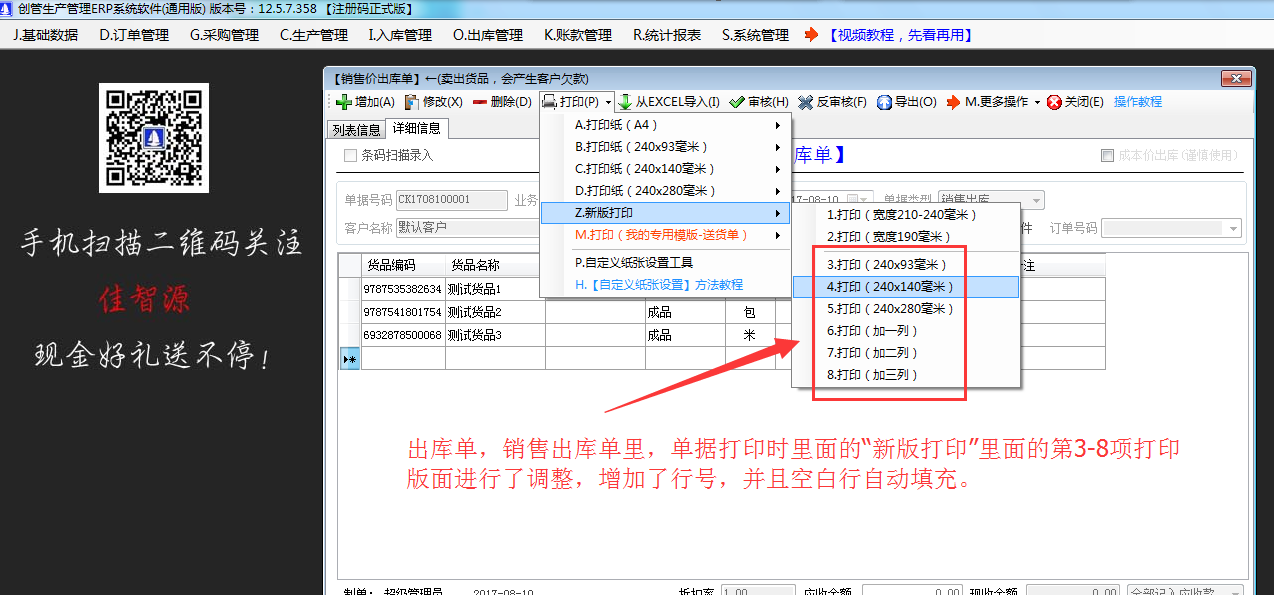Click the 审核(H) approve checkmark icon

point(737,102)
